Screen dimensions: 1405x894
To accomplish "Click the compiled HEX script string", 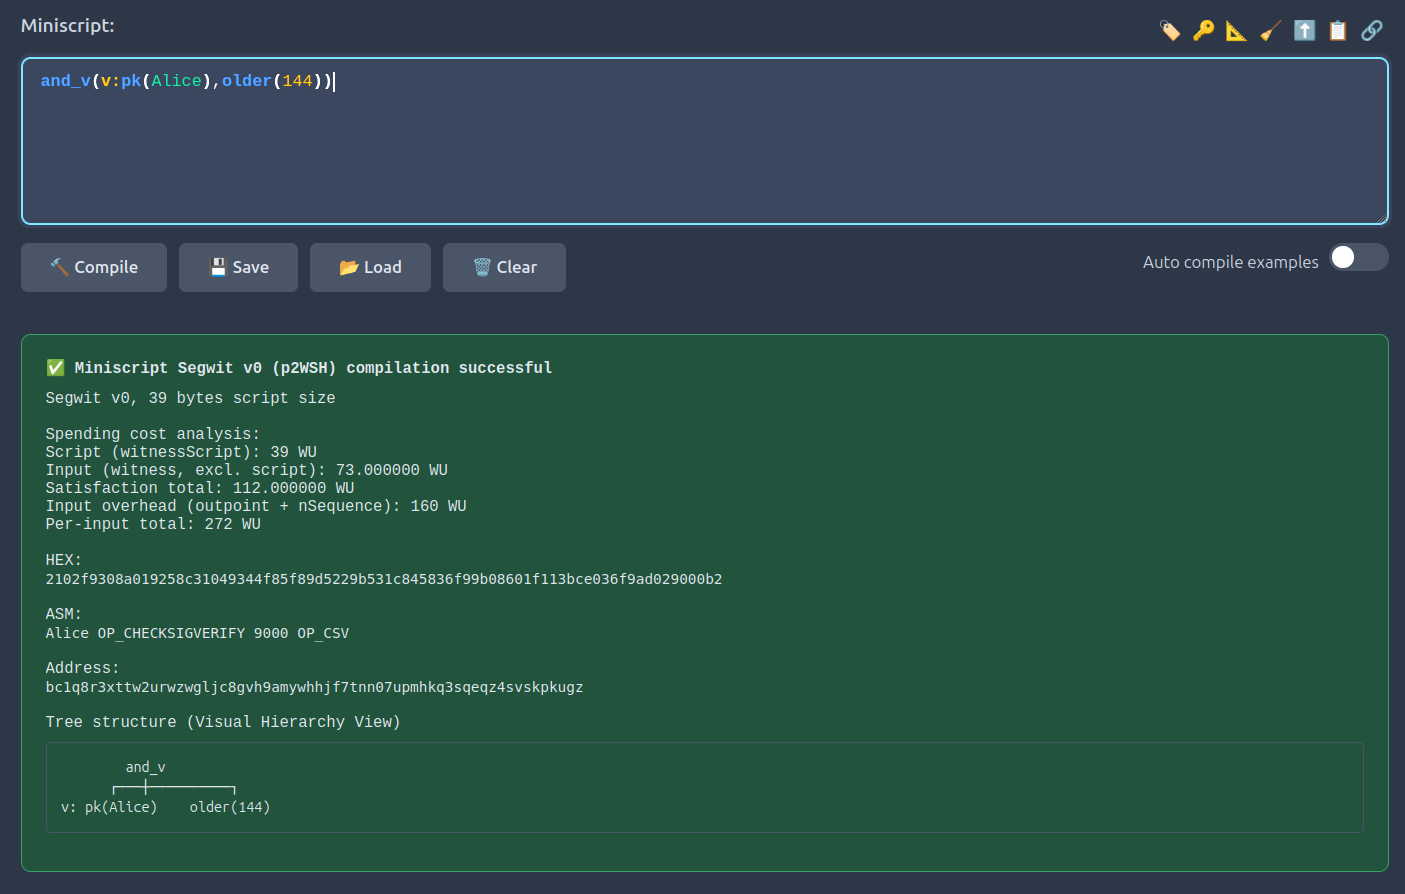I will 383,579.
